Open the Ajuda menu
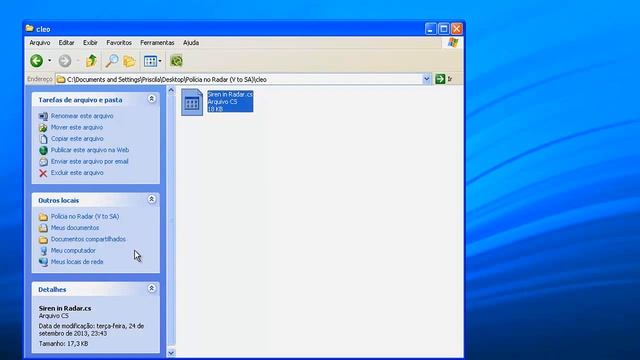Viewport: 640px width, 360px height. coord(191,42)
